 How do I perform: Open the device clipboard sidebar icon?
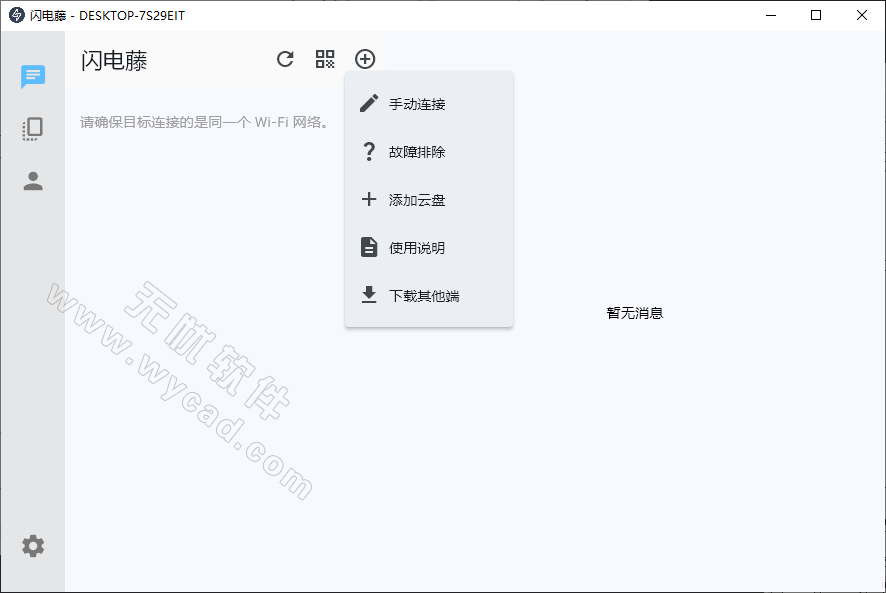33,129
